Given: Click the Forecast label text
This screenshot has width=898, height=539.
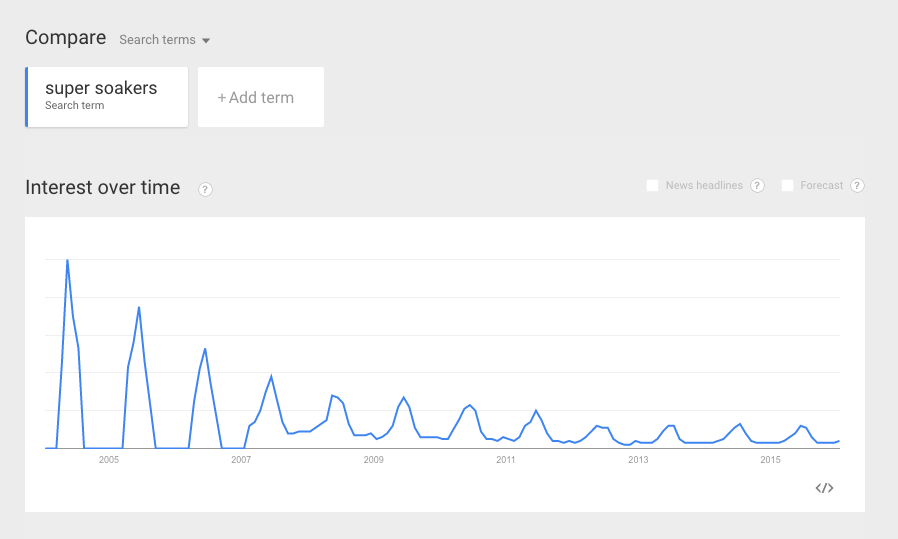Looking at the screenshot, I should tap(821, 186).
